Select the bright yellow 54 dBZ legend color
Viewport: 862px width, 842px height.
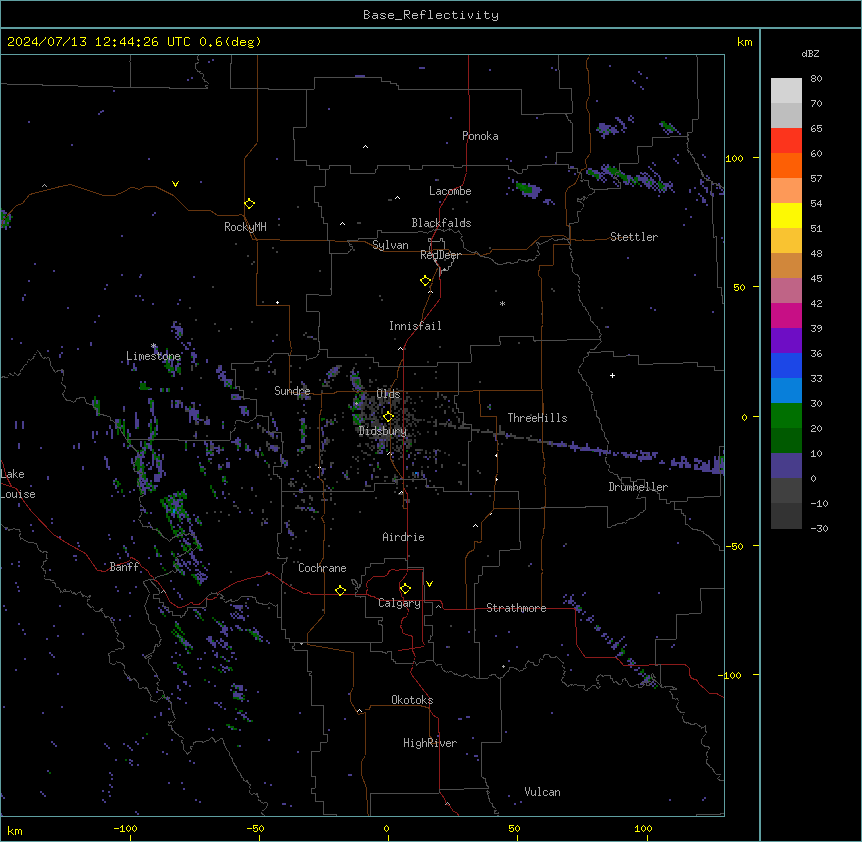786,215
